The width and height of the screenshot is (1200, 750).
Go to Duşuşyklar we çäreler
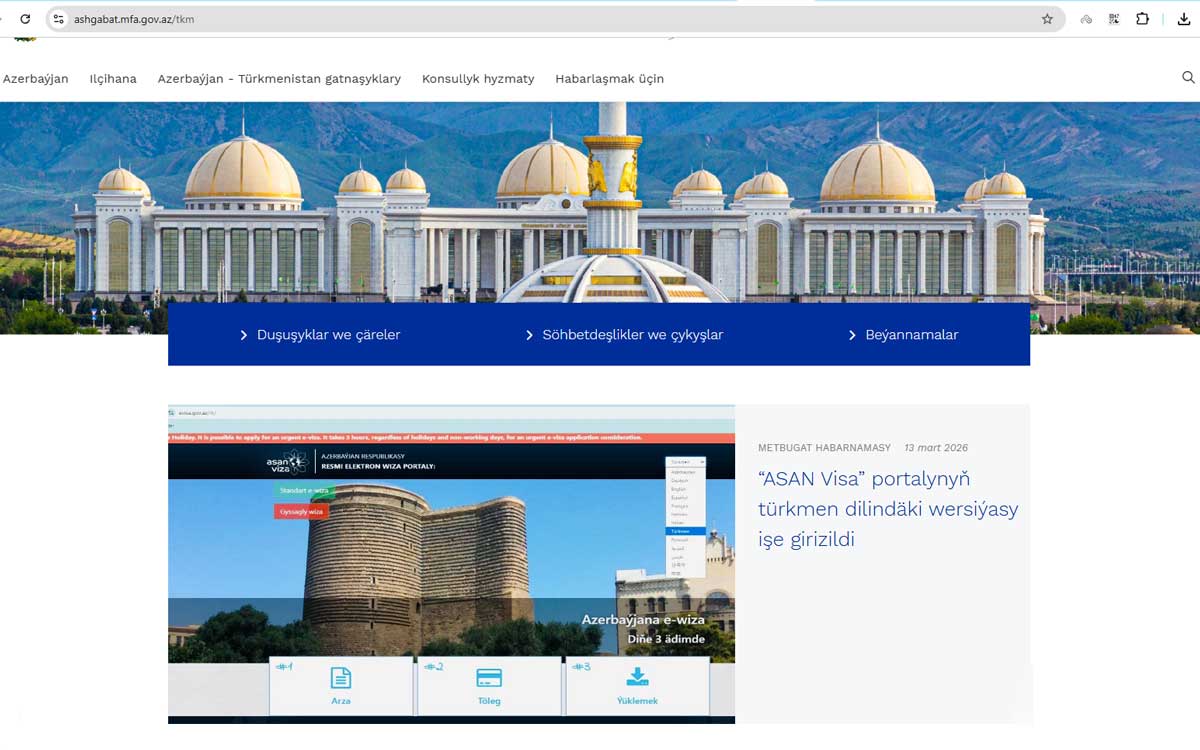point(328,335)
